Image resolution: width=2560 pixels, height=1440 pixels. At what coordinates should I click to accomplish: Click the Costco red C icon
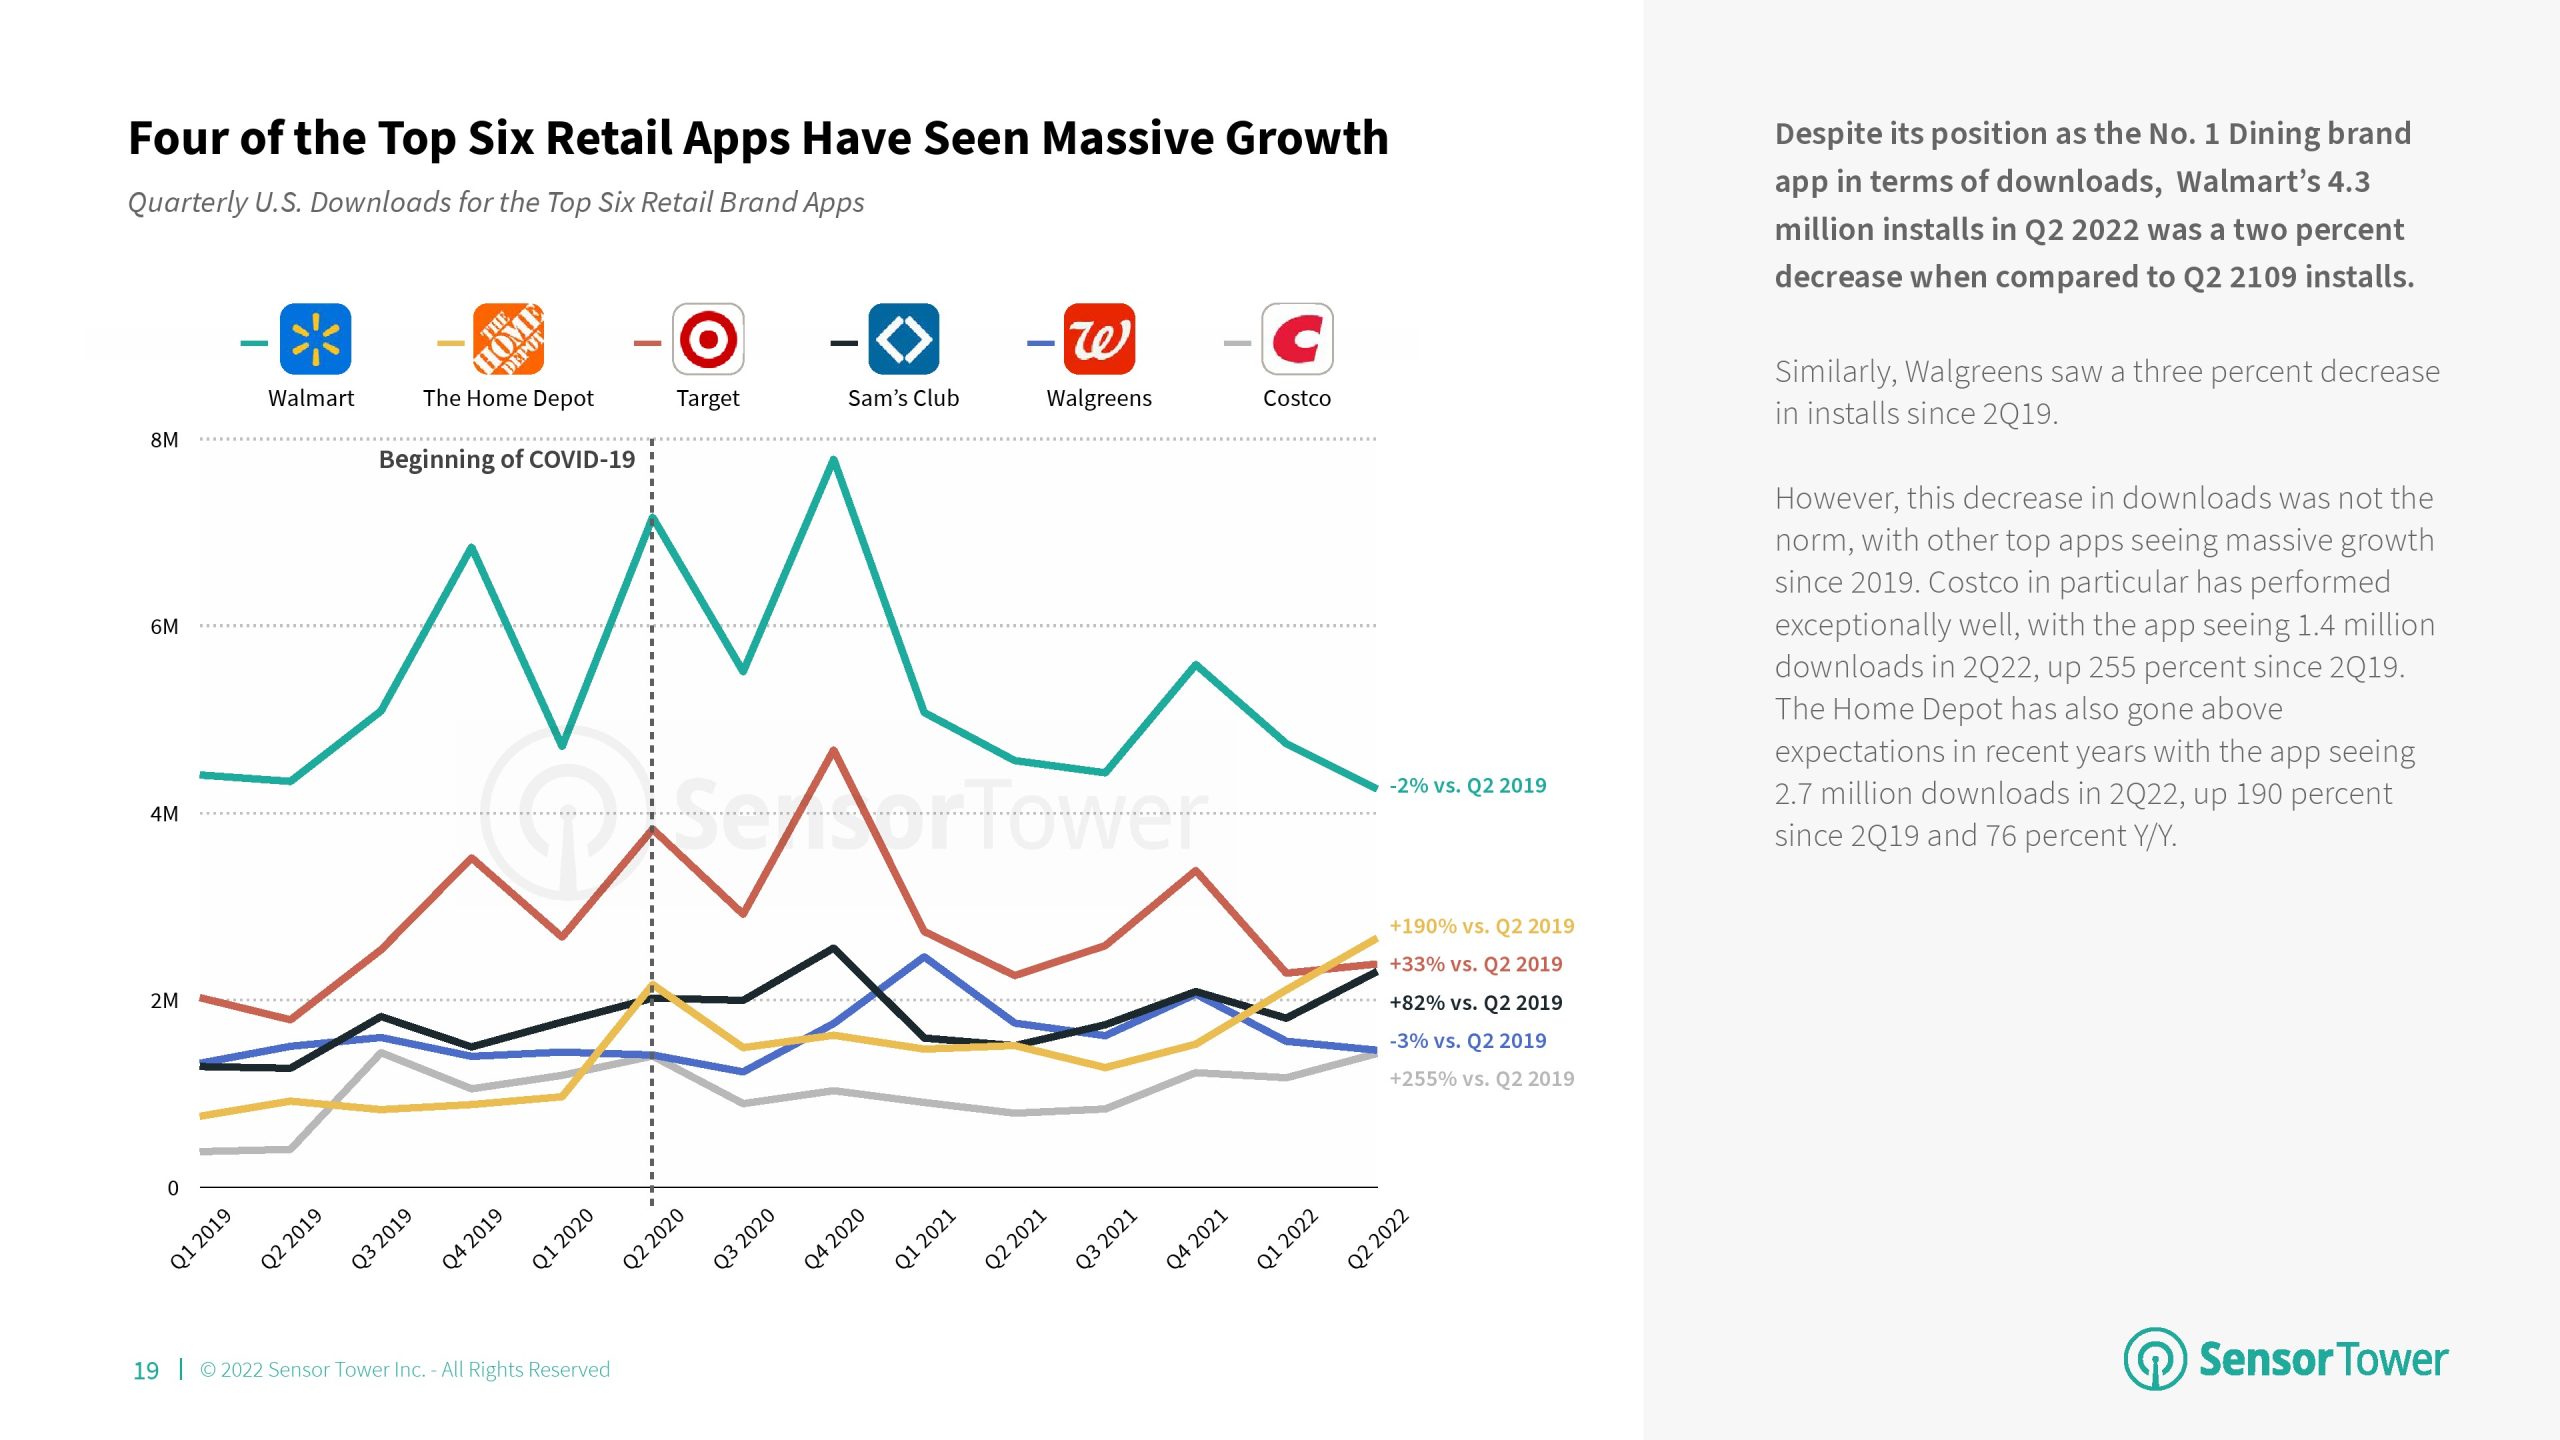click(x=1297, y=339)
